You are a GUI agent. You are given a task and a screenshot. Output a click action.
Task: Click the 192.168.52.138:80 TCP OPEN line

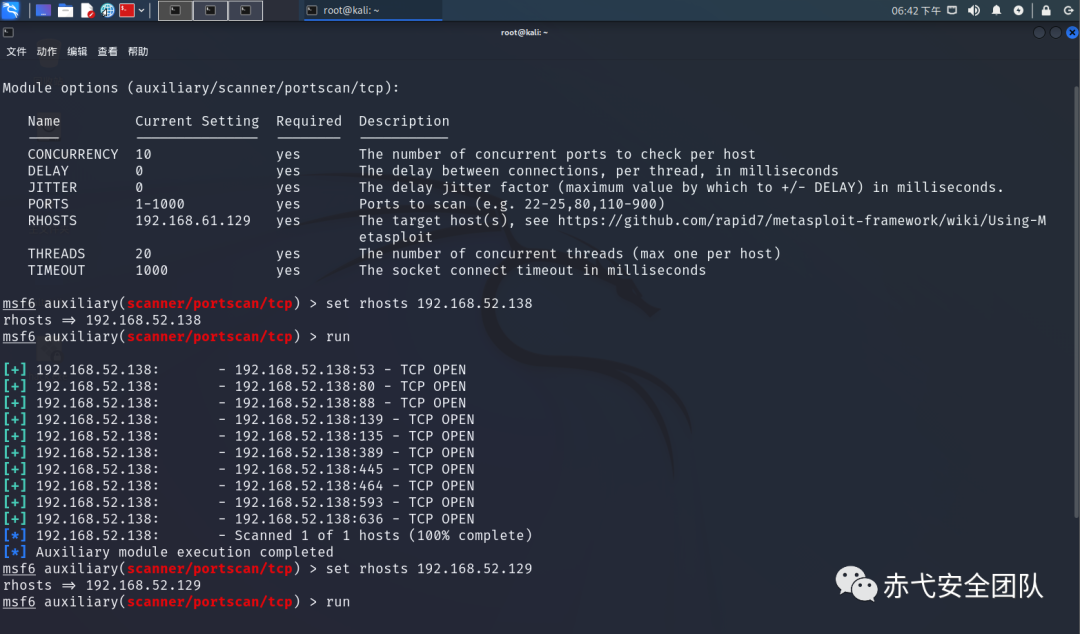pyautogui.click(x=234, y=387)
